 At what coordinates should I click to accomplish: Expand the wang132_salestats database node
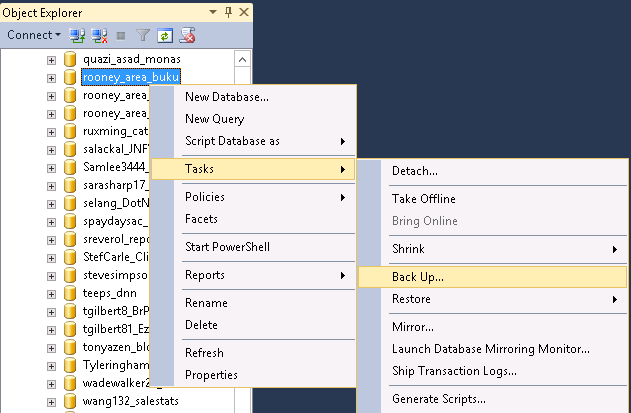(x=52, y=402)
